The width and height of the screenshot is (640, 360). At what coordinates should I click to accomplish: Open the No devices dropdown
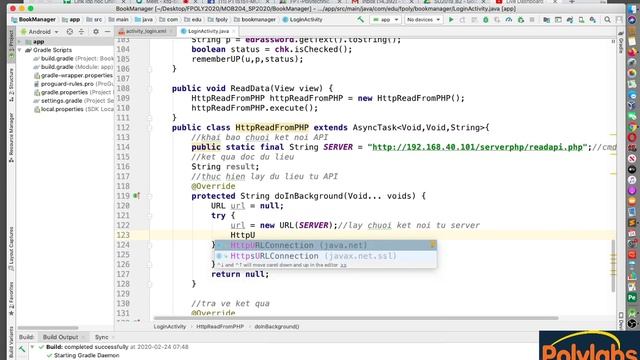423,20
